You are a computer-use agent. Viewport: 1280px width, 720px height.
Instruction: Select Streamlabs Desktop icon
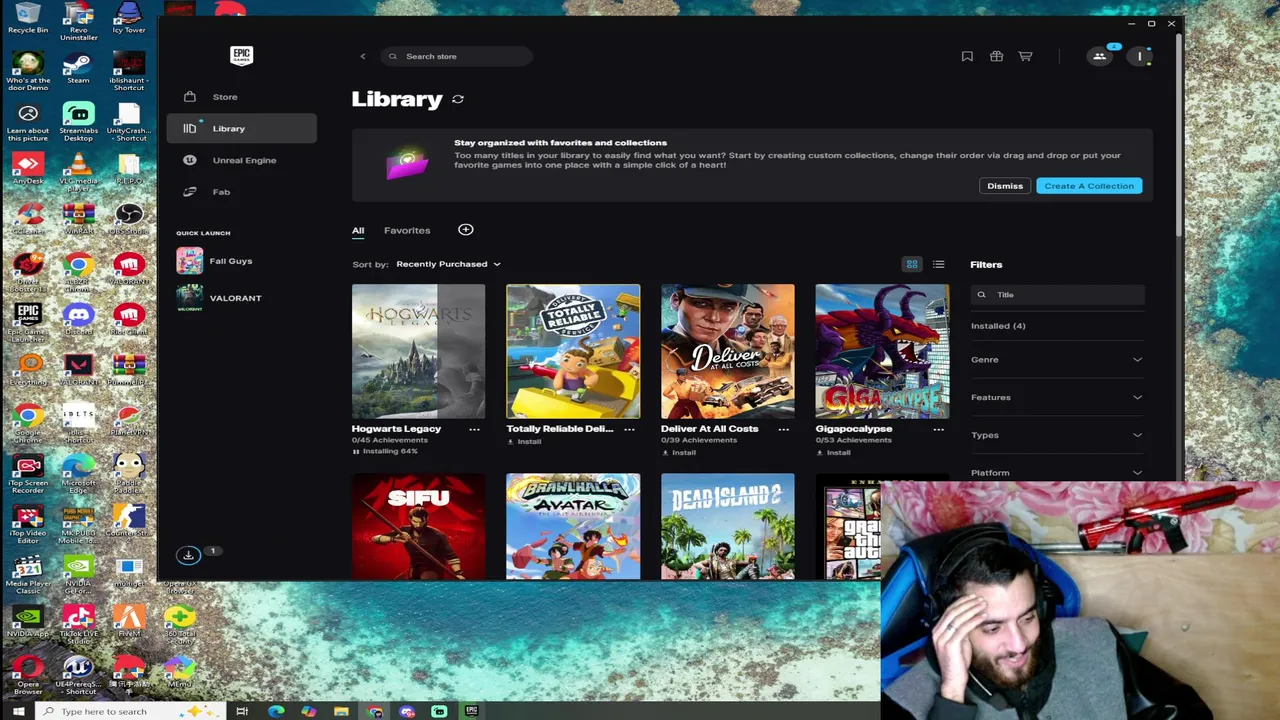(78, 120)
